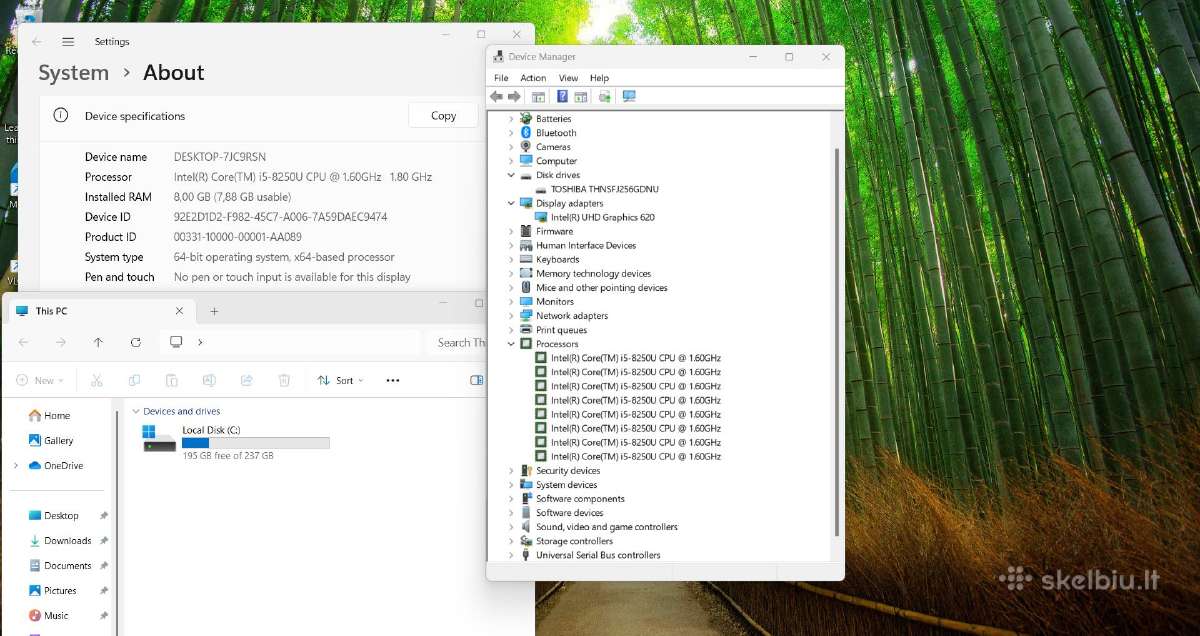This screenshot has width=1200, height=636.
Task: Click Forward arrow in Device Manager toolbar
Action: (514, 96)
